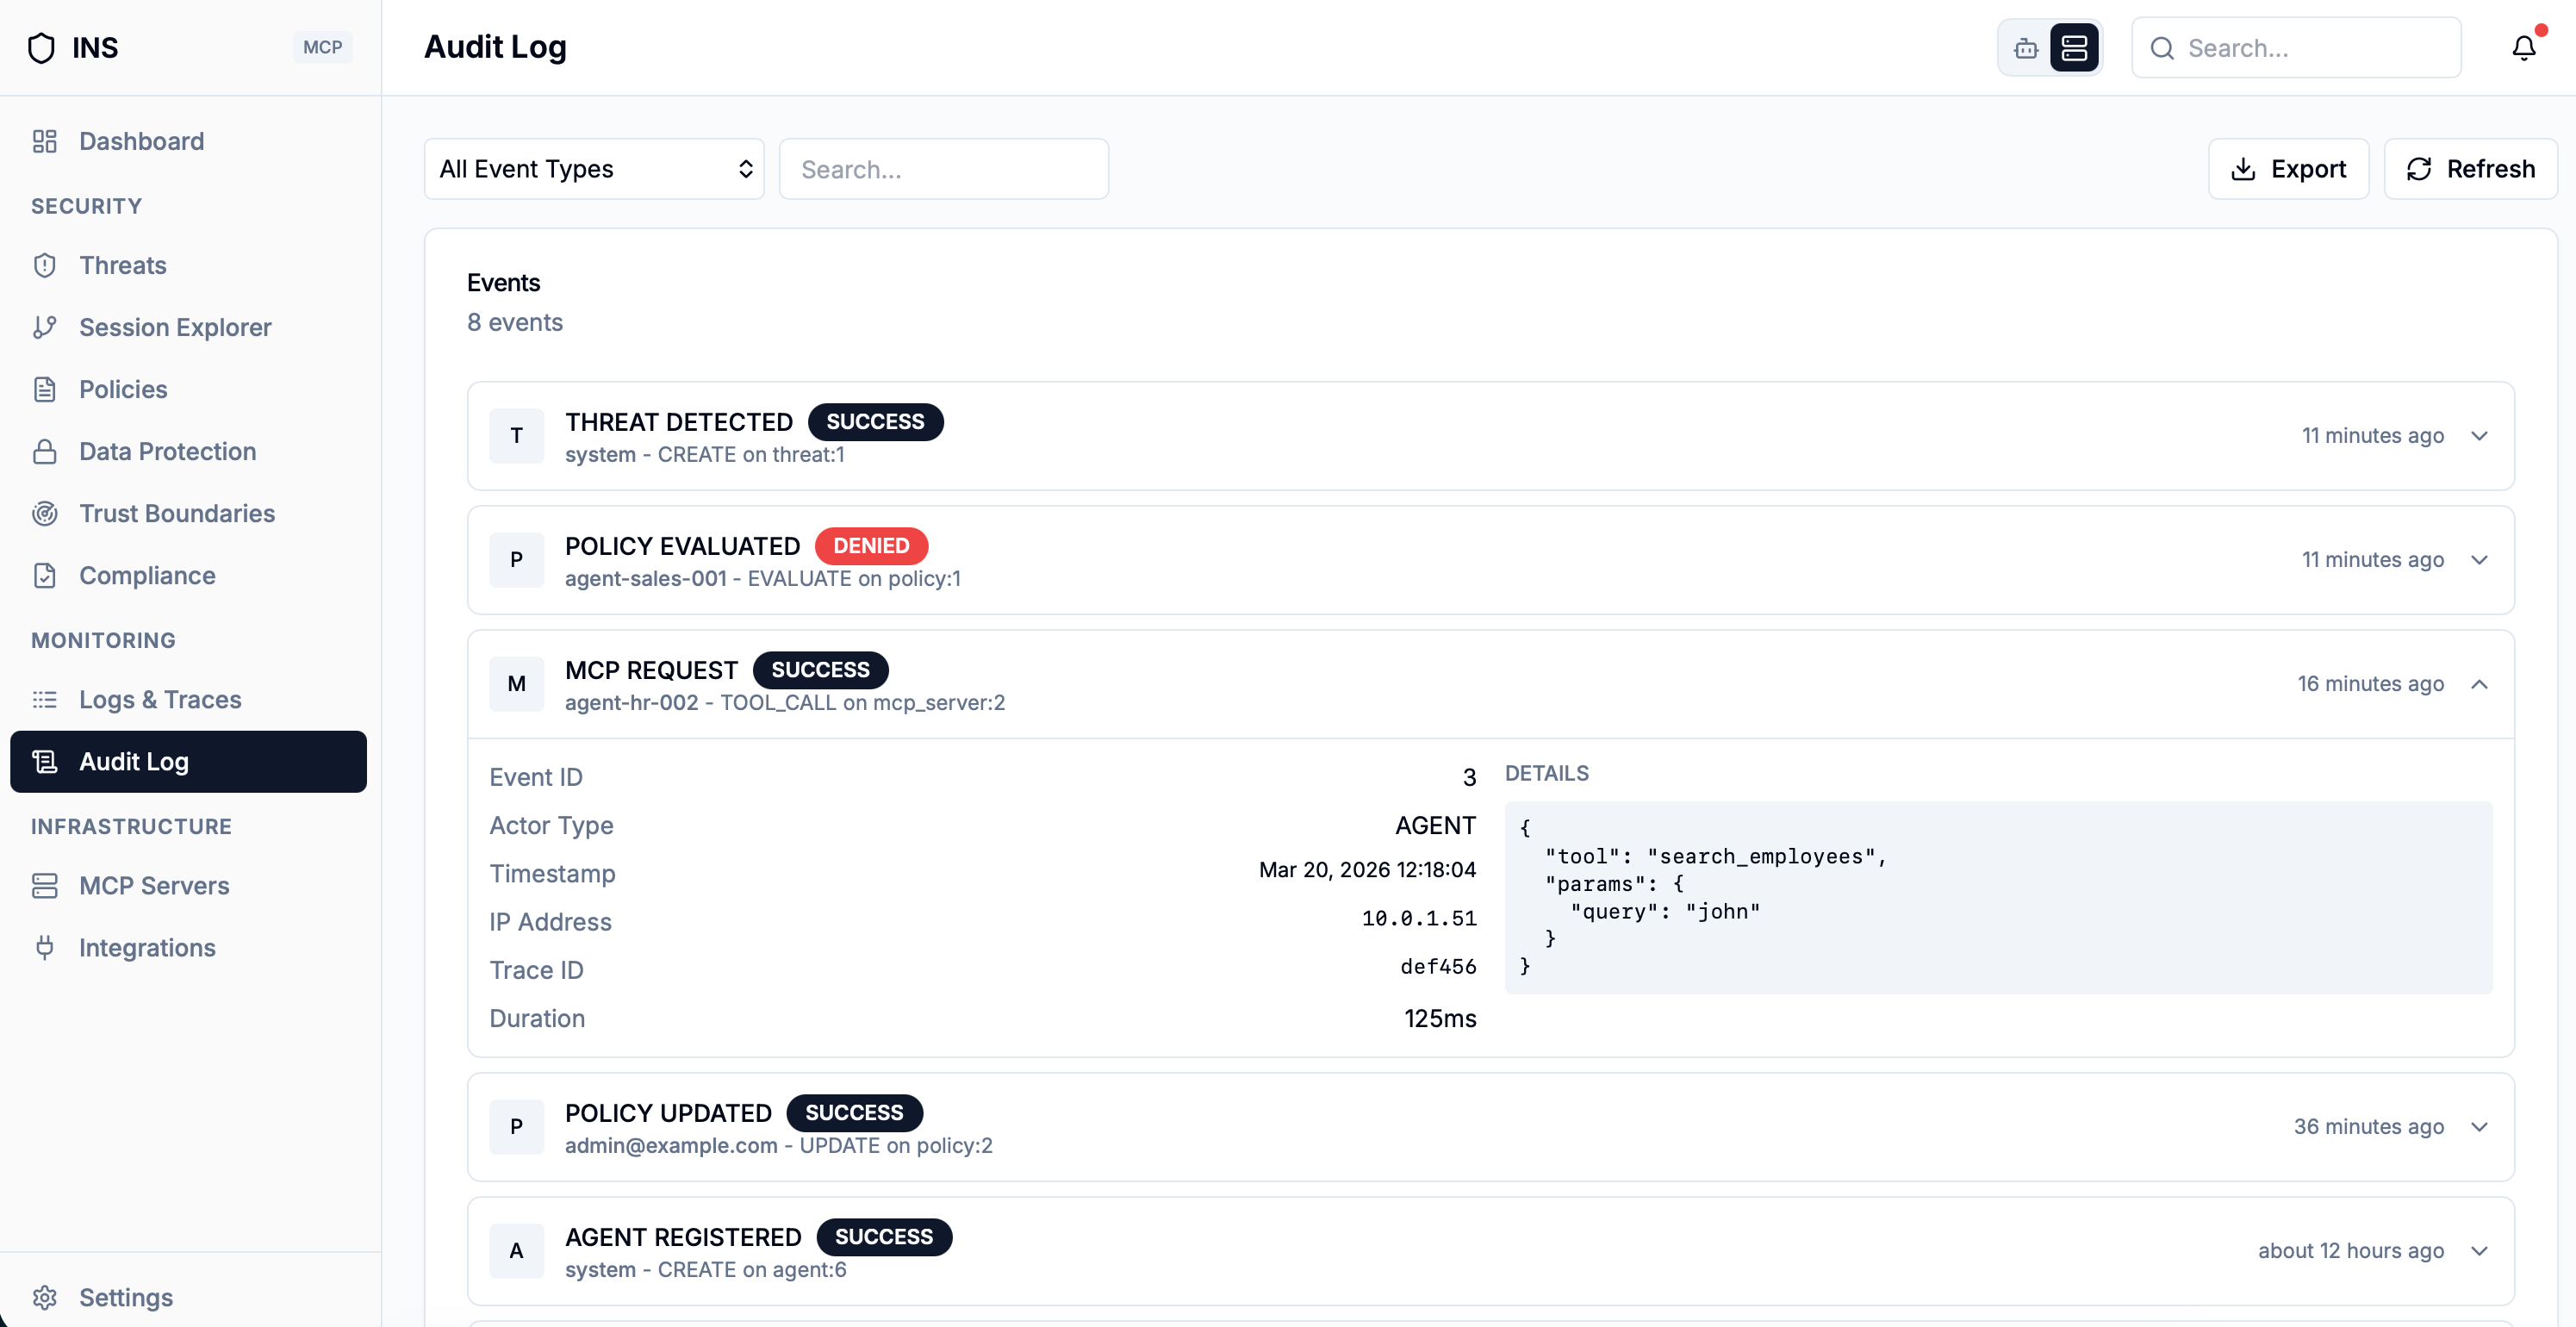
Task: Click the P avatar of POLICY EVALUATED
Action: point(516,560)
